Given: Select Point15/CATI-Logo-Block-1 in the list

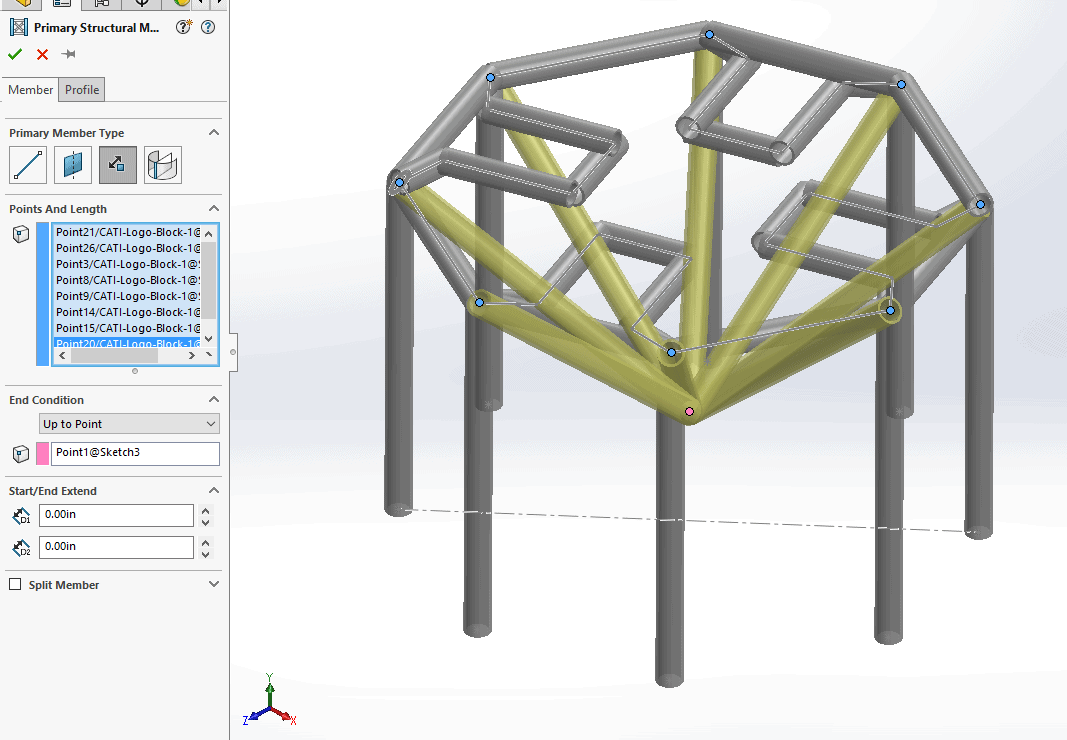Looking at the screenshot, I should click(x=127, y=328).
